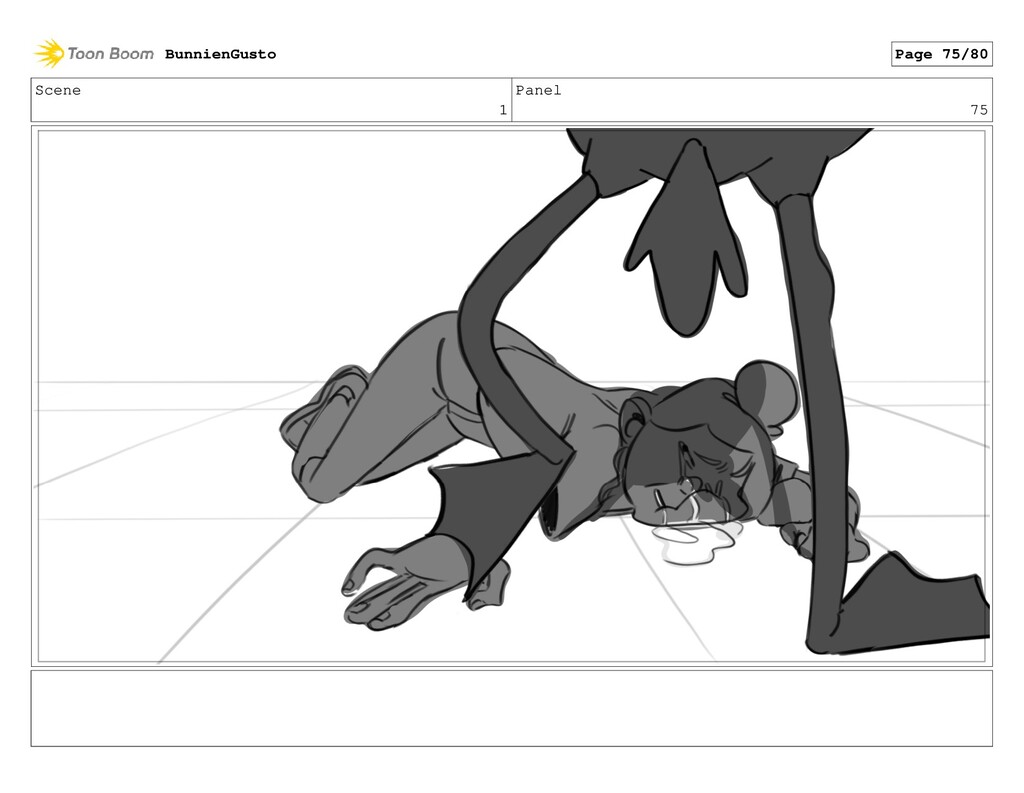Click the Panel label in header table

pyautogui.click(x=538, y=90)
